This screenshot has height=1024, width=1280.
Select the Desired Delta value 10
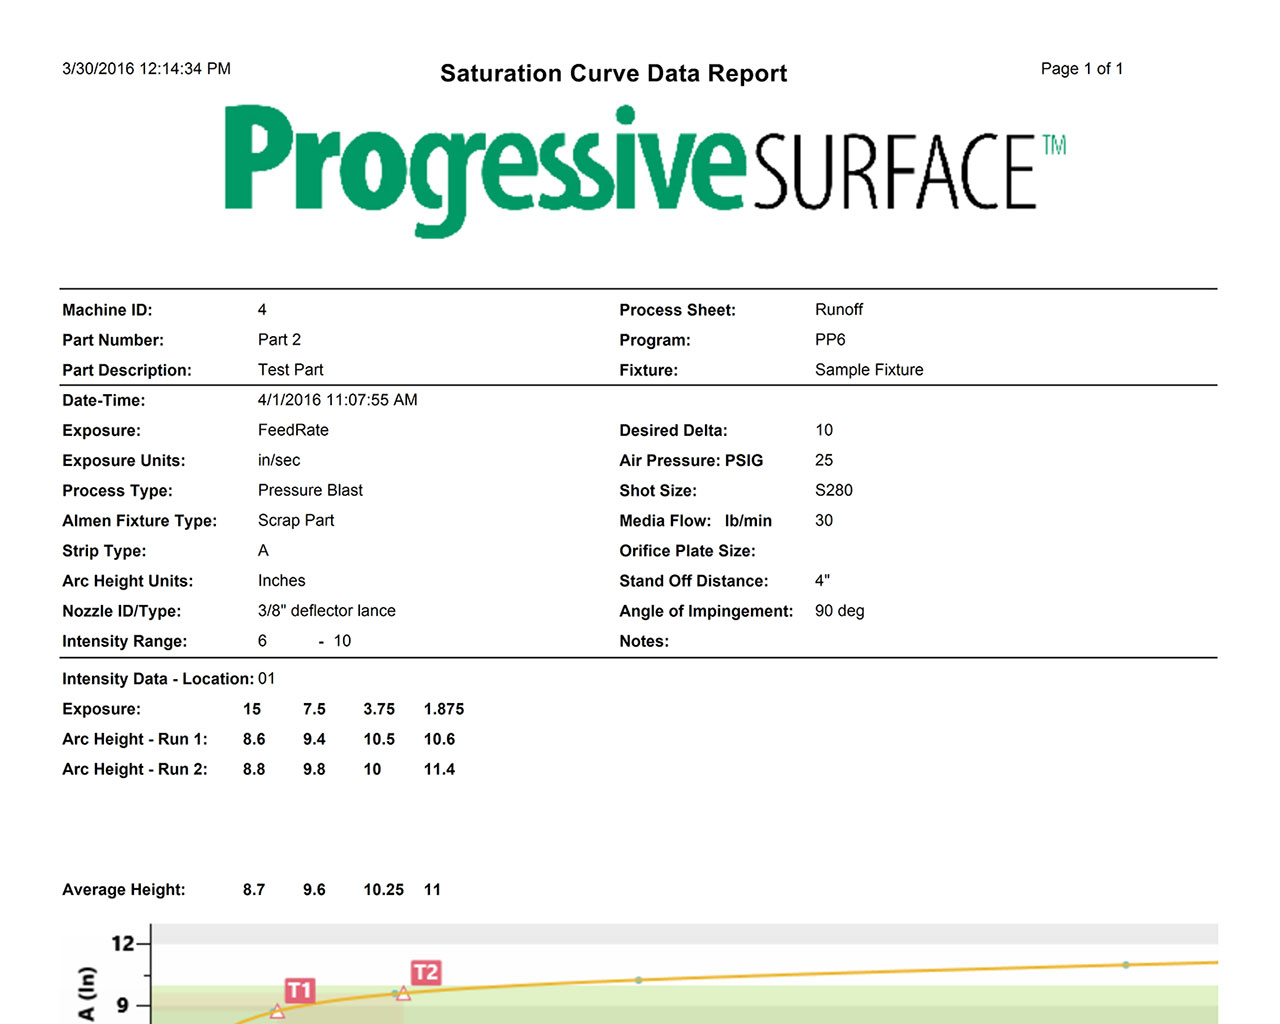[x=824, y=430]
